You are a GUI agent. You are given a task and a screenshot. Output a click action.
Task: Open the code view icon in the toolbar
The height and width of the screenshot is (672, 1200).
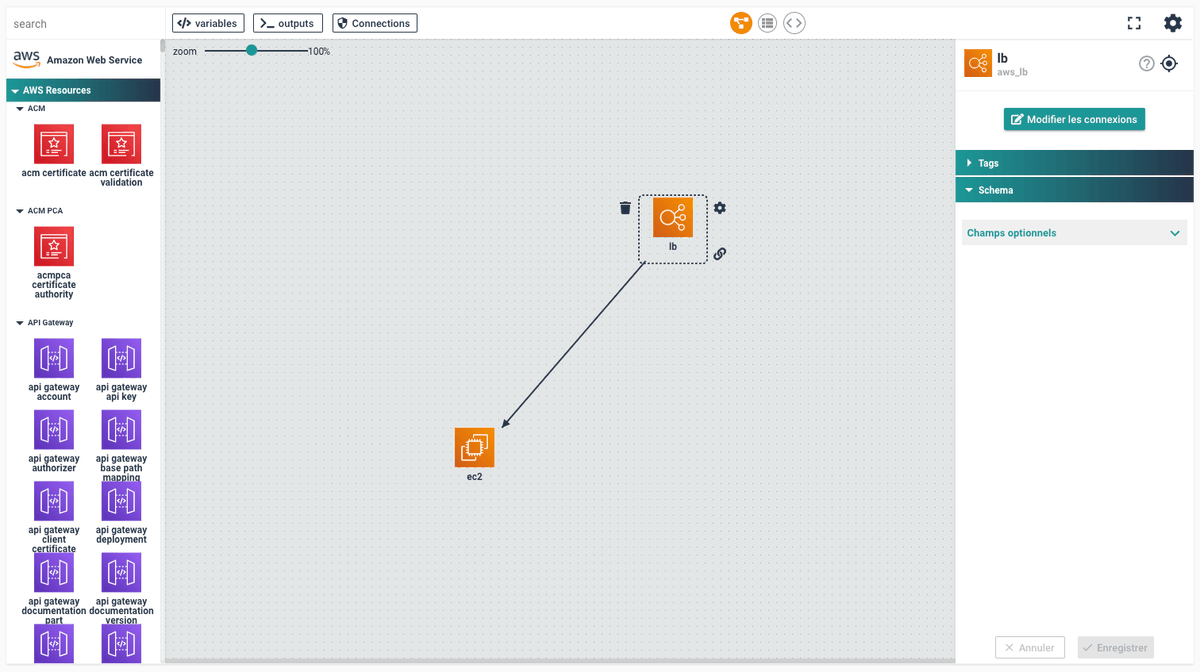coord(794,22)
